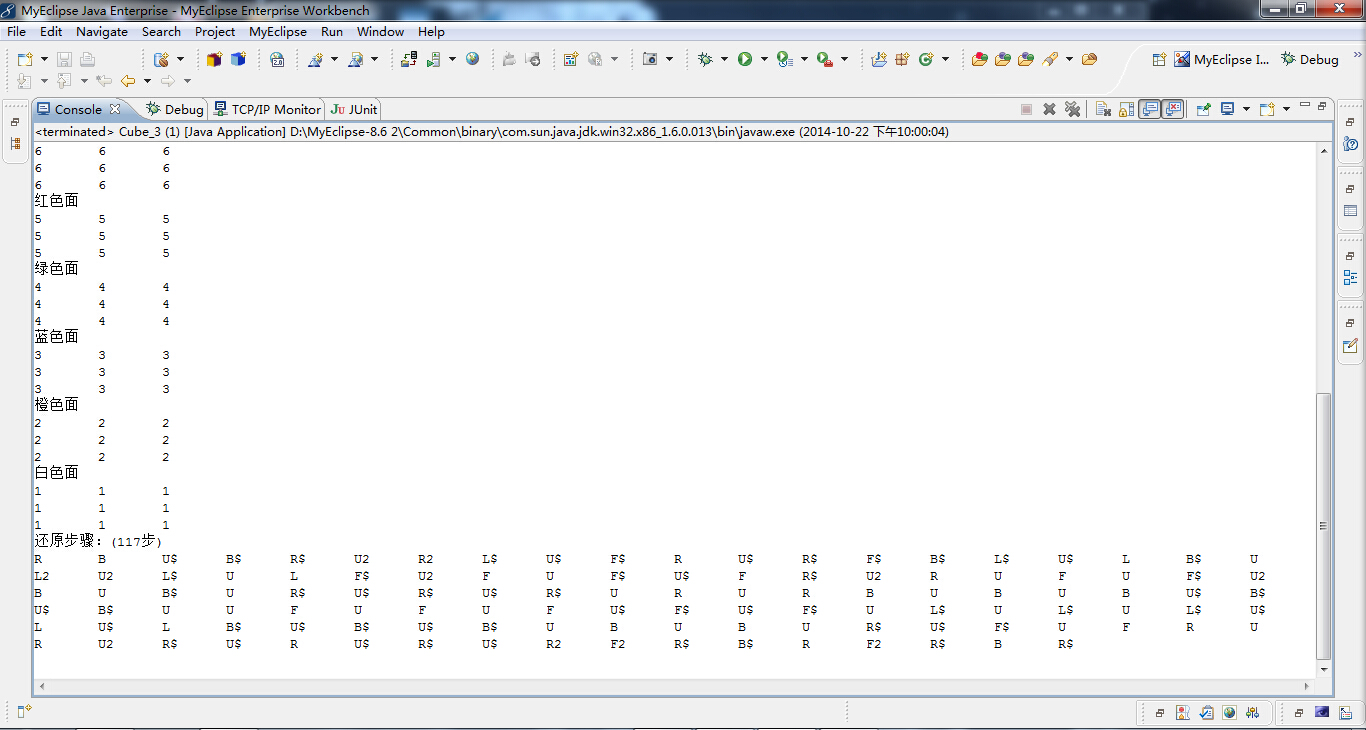Click the green Run button icon

pos(745,60)
